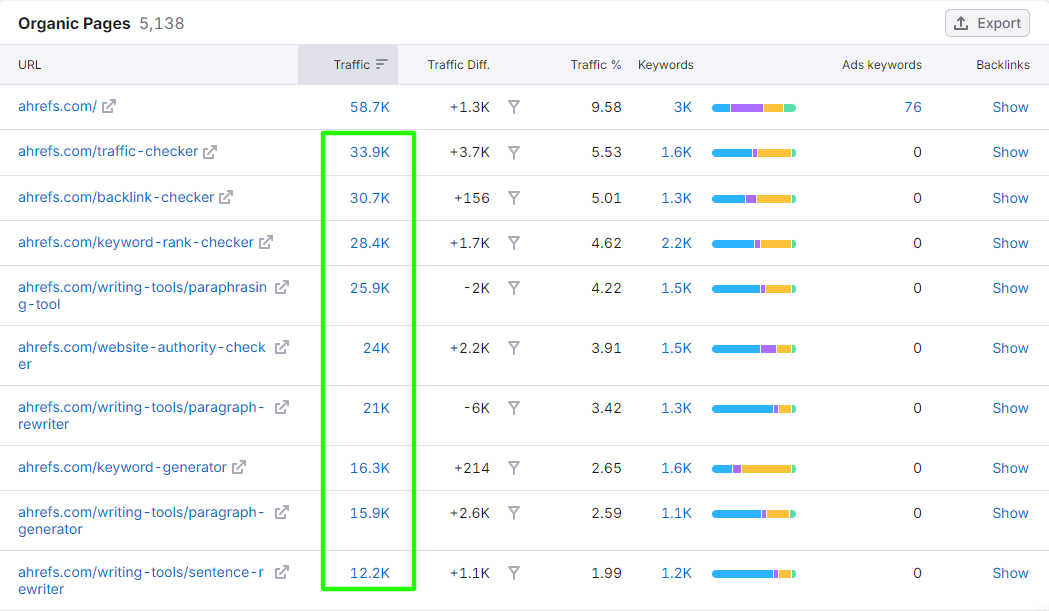Export the Organic Pages table
This screenshot has width=1049, height=611.
[x=987, y=23]
